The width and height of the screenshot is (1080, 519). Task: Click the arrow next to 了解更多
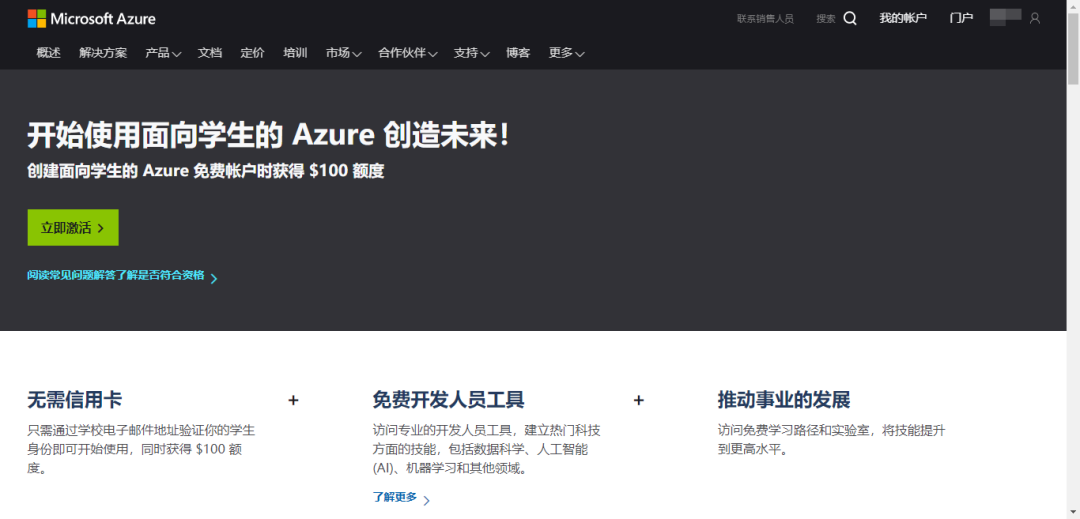[426, 500]
